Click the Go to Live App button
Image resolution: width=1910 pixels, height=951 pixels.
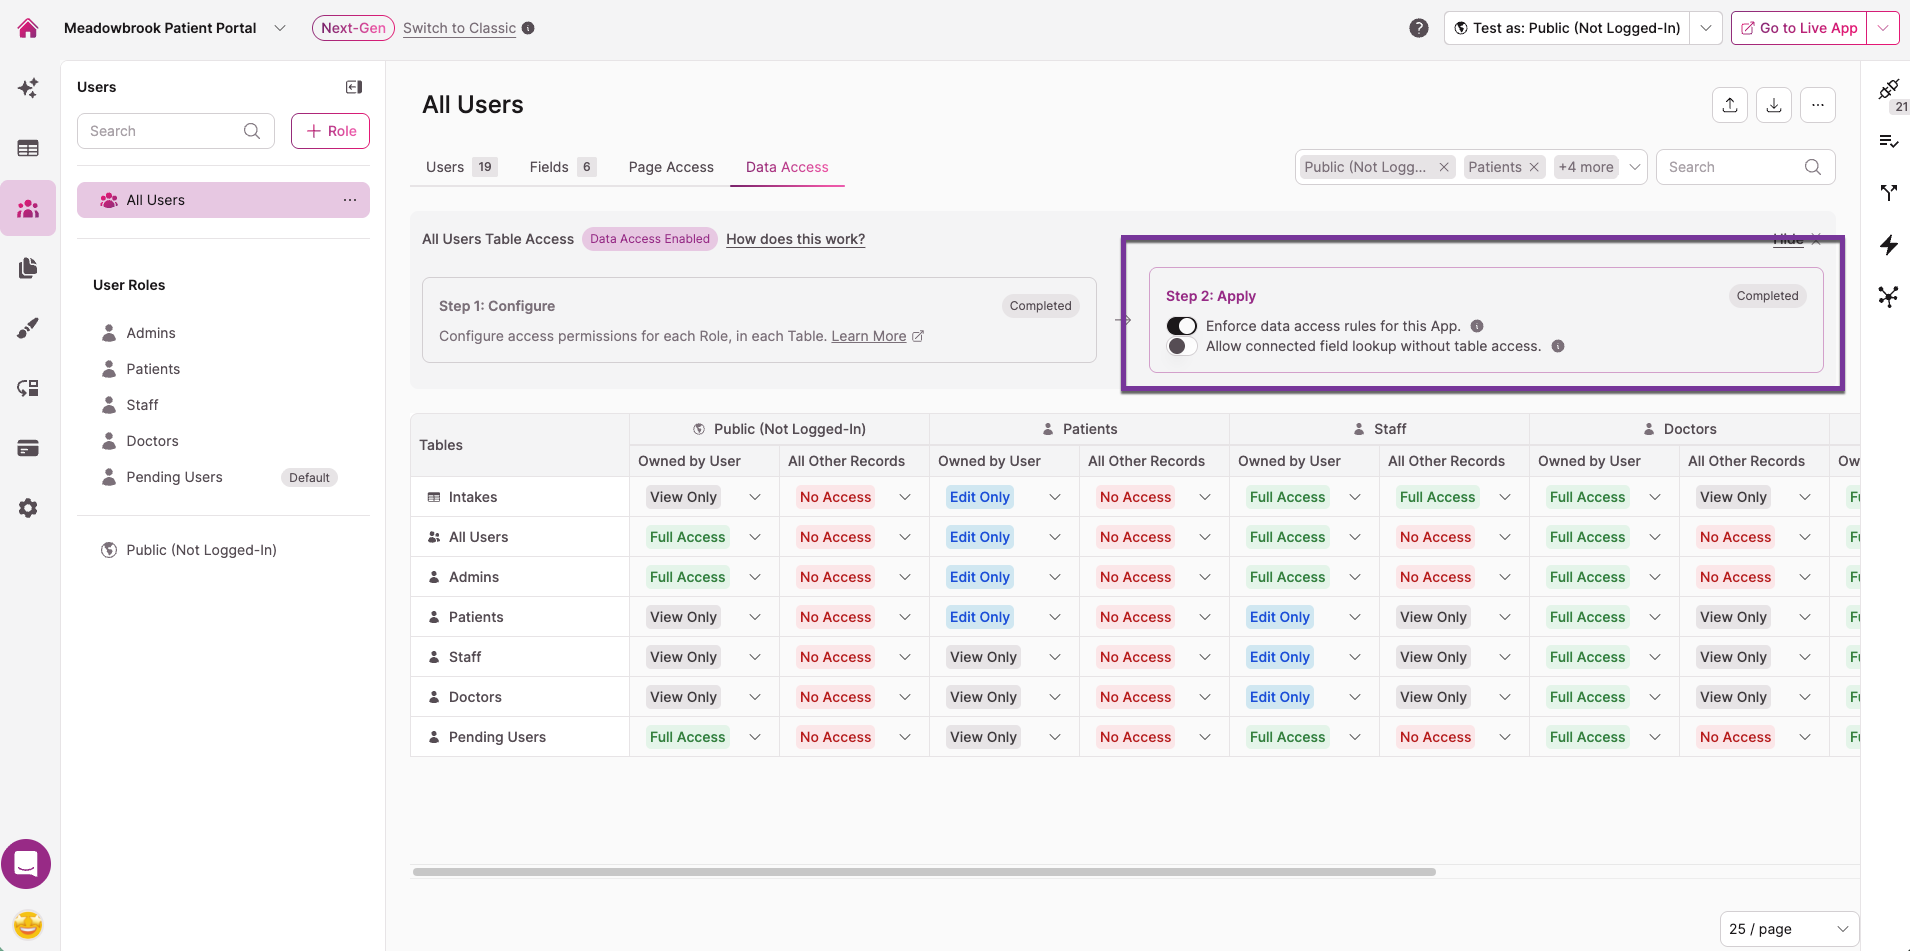tap(1799, 28)
